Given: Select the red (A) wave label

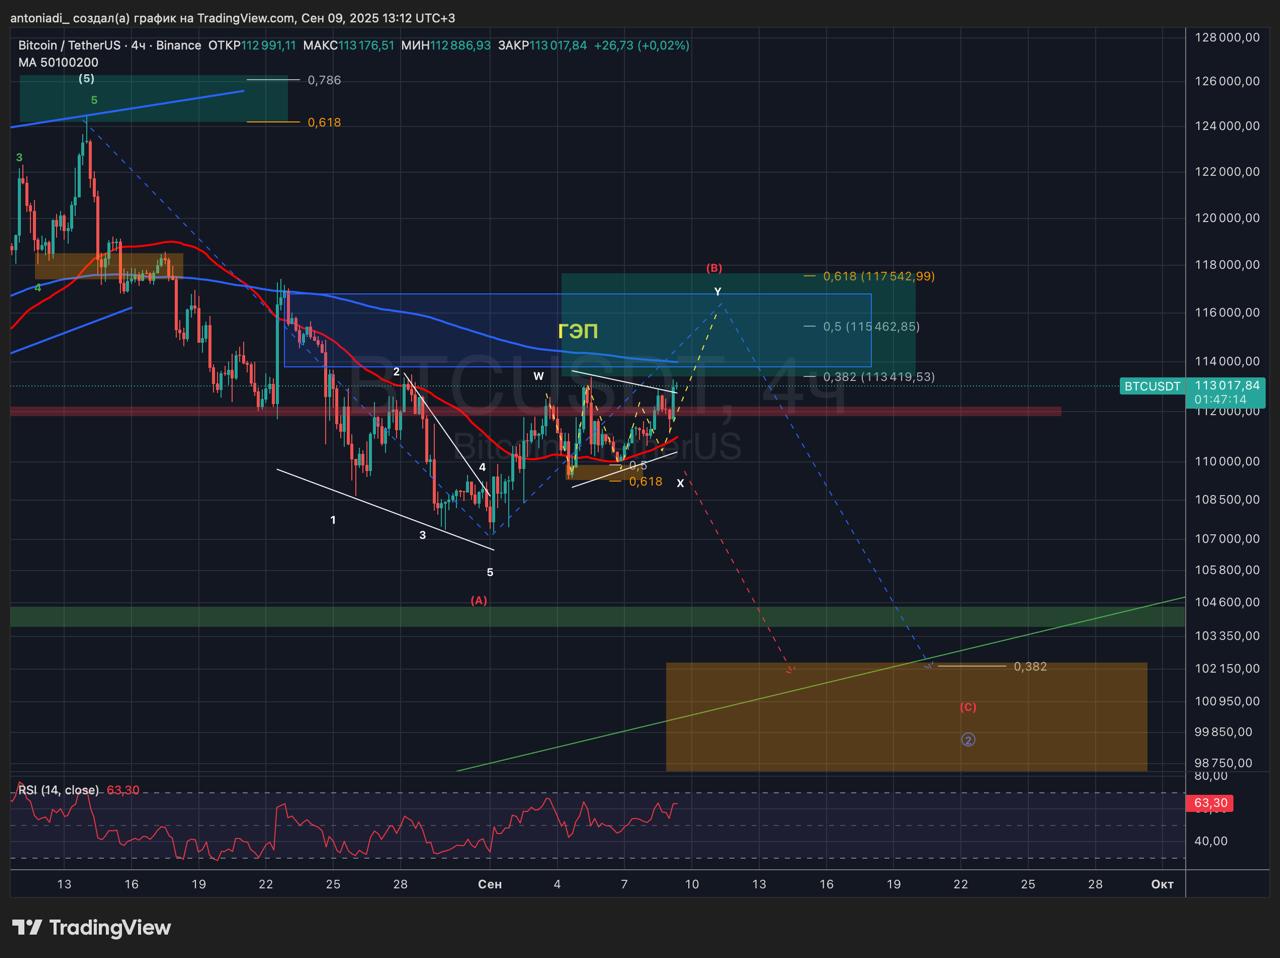Looking at the screenshot, I should 479,600.
